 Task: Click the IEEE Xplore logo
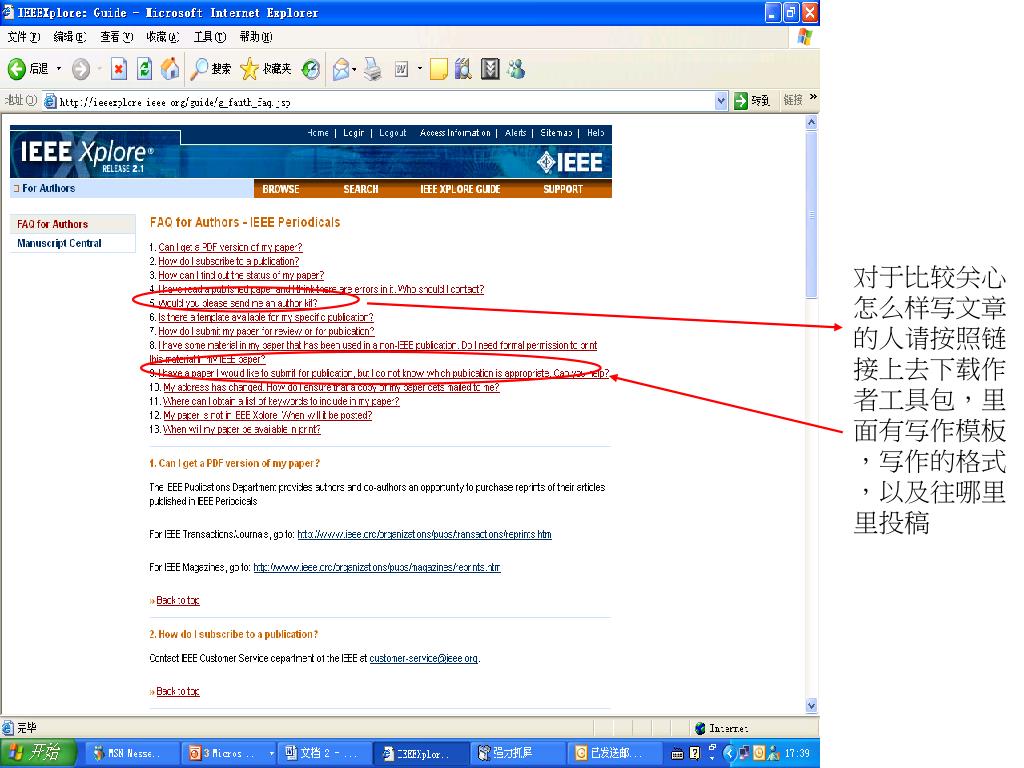(x=87, y=155)
